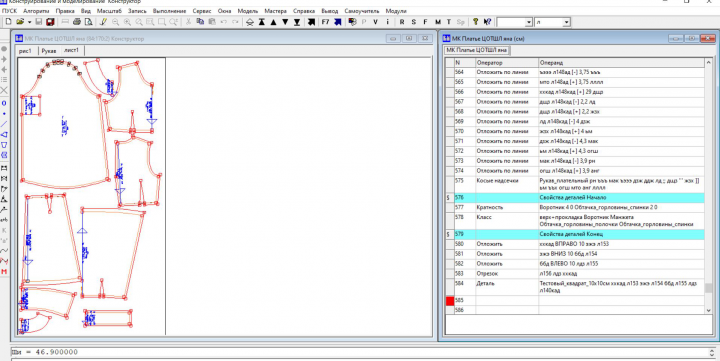This screenshot has width=720, height=361.
Task: Select the blue line tool in left sidebar
Action: click(x=4, y=124)
